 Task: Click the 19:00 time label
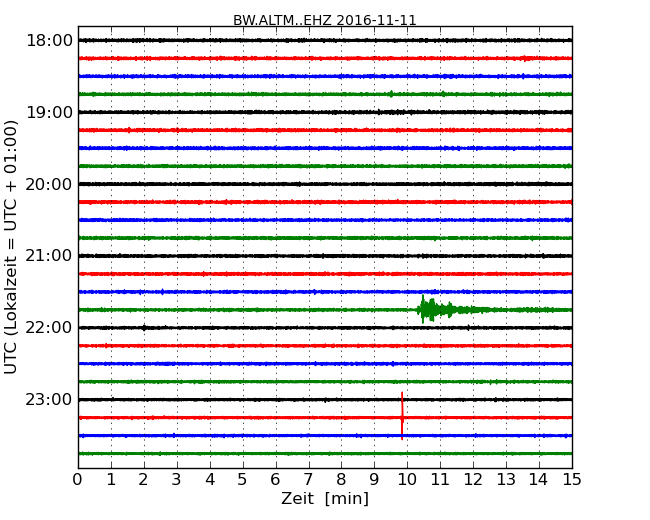pos(49,112)
